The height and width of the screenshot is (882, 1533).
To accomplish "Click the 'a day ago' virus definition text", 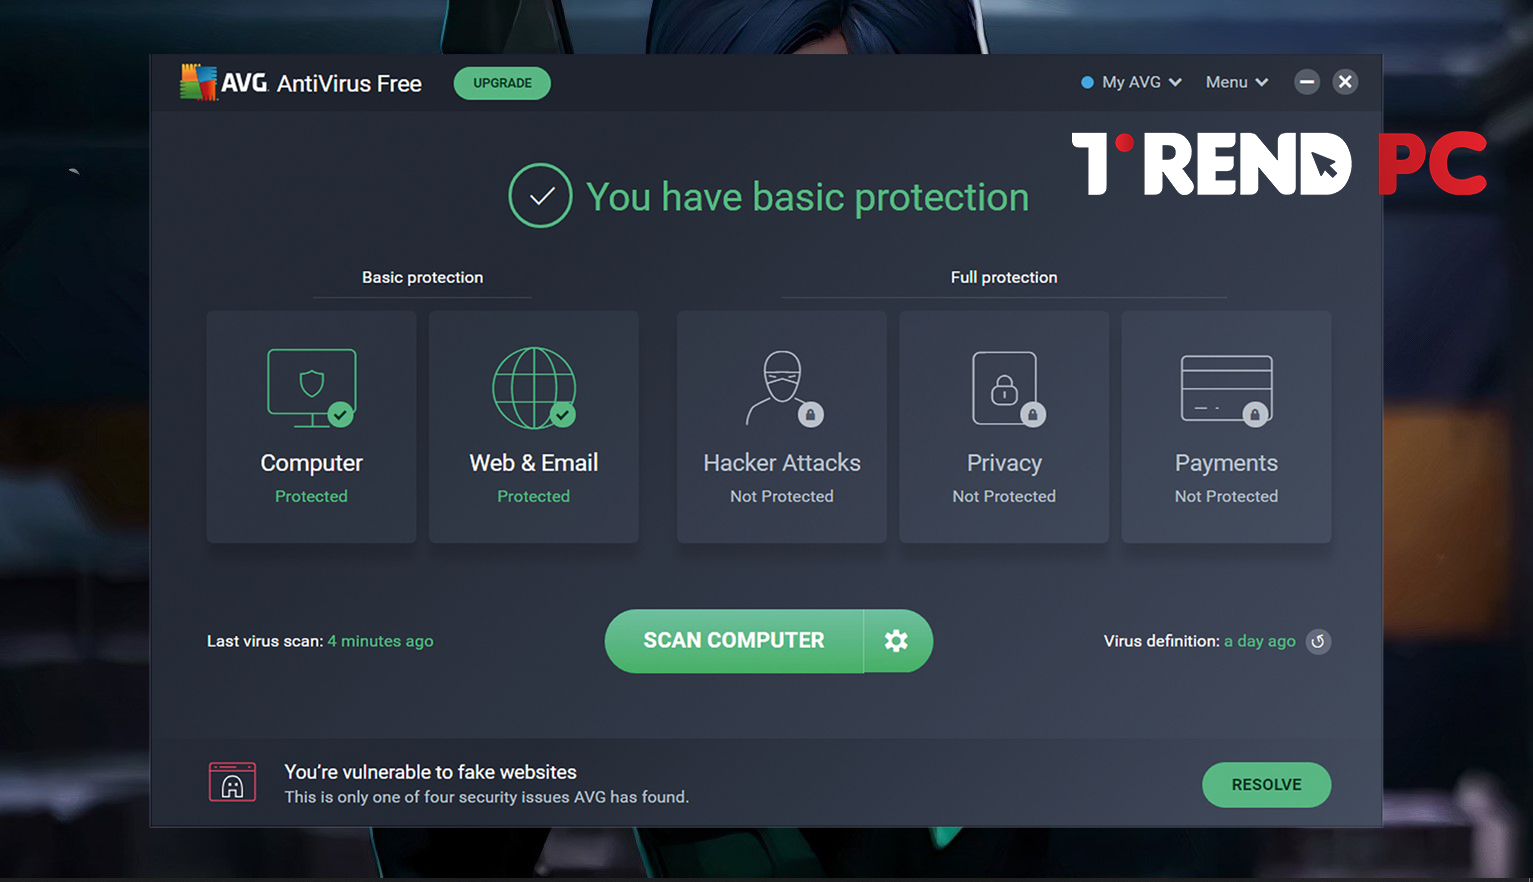I will click(1259, 641).
